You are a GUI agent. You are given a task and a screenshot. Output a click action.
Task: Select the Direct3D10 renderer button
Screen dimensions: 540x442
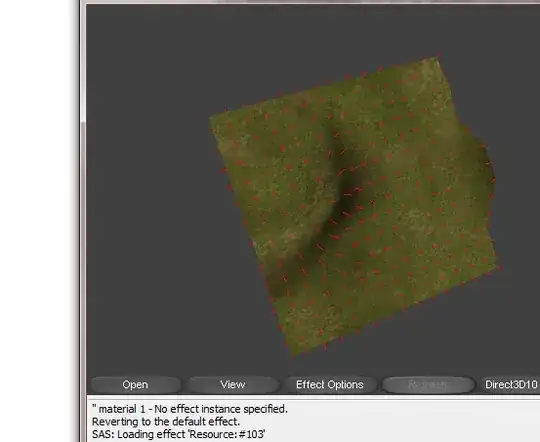tap(510, 384)
